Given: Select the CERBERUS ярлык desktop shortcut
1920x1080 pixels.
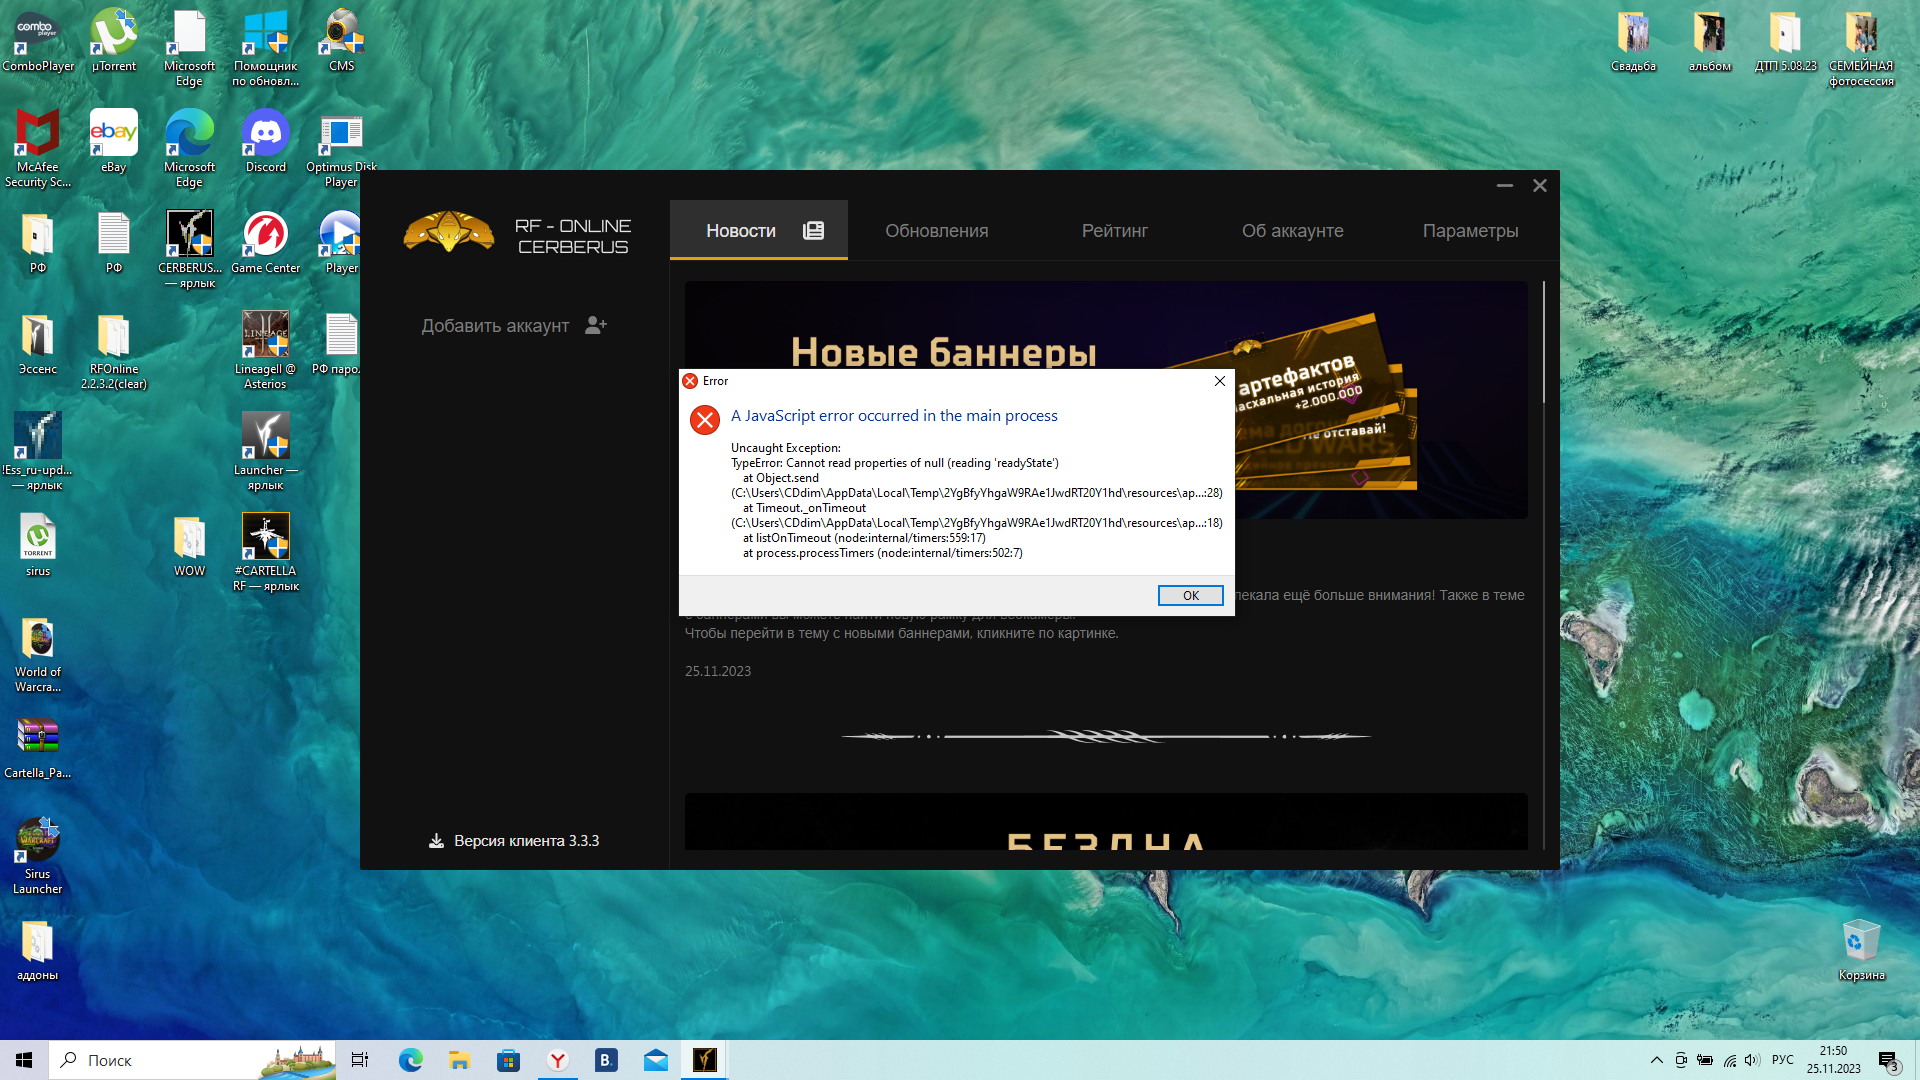Looking at the screenshot, I should [190, 250].
